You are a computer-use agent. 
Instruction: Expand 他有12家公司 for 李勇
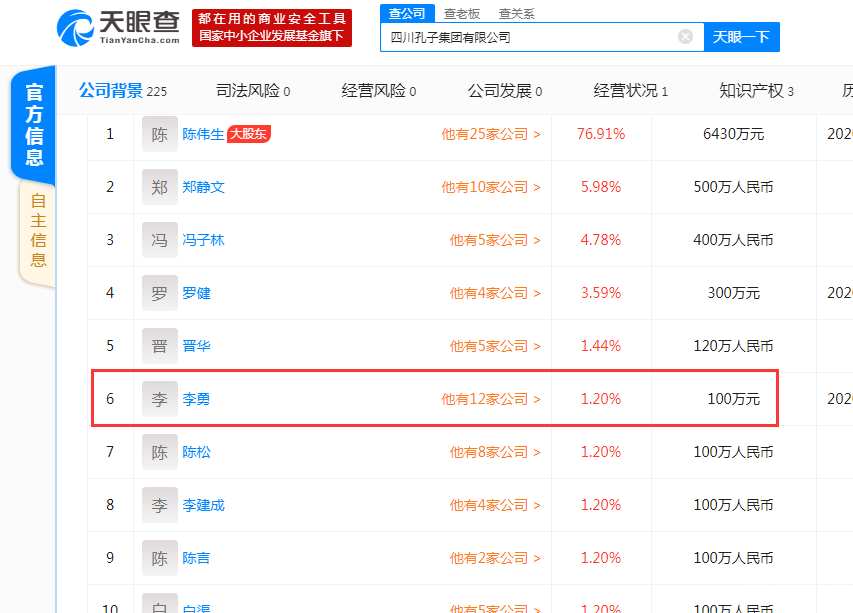click(x=491, y=399)
